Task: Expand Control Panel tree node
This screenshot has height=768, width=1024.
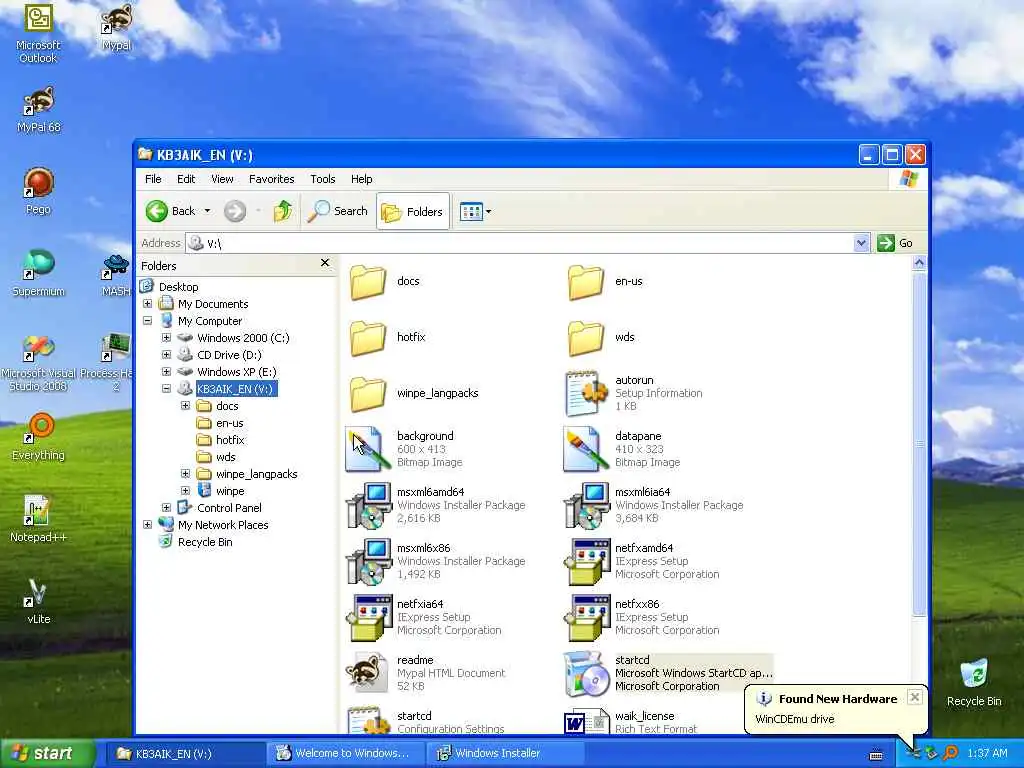Action: [167, 507]
